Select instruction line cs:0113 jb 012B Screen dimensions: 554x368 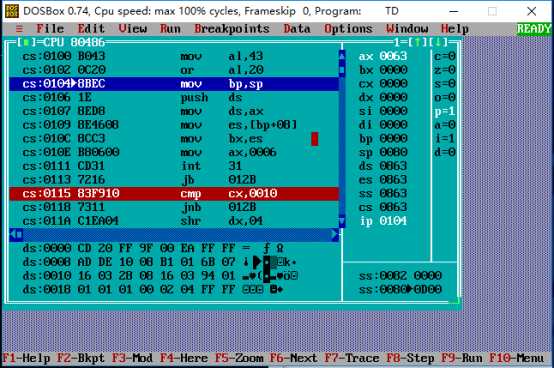(174, 180)
